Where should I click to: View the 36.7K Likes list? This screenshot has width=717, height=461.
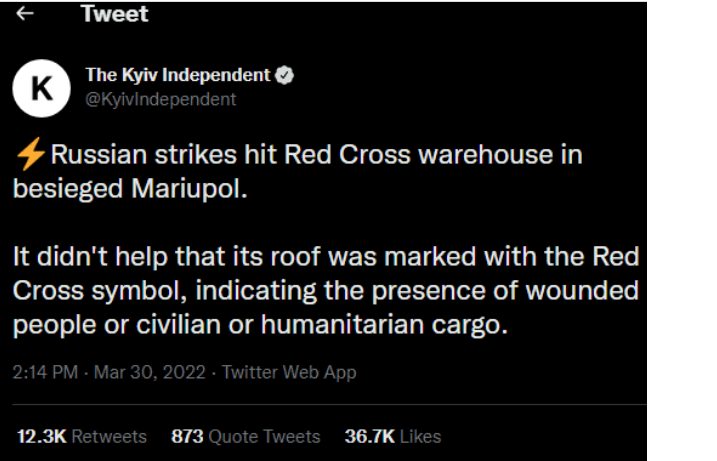pyautogui.click(x=393, y=436)
